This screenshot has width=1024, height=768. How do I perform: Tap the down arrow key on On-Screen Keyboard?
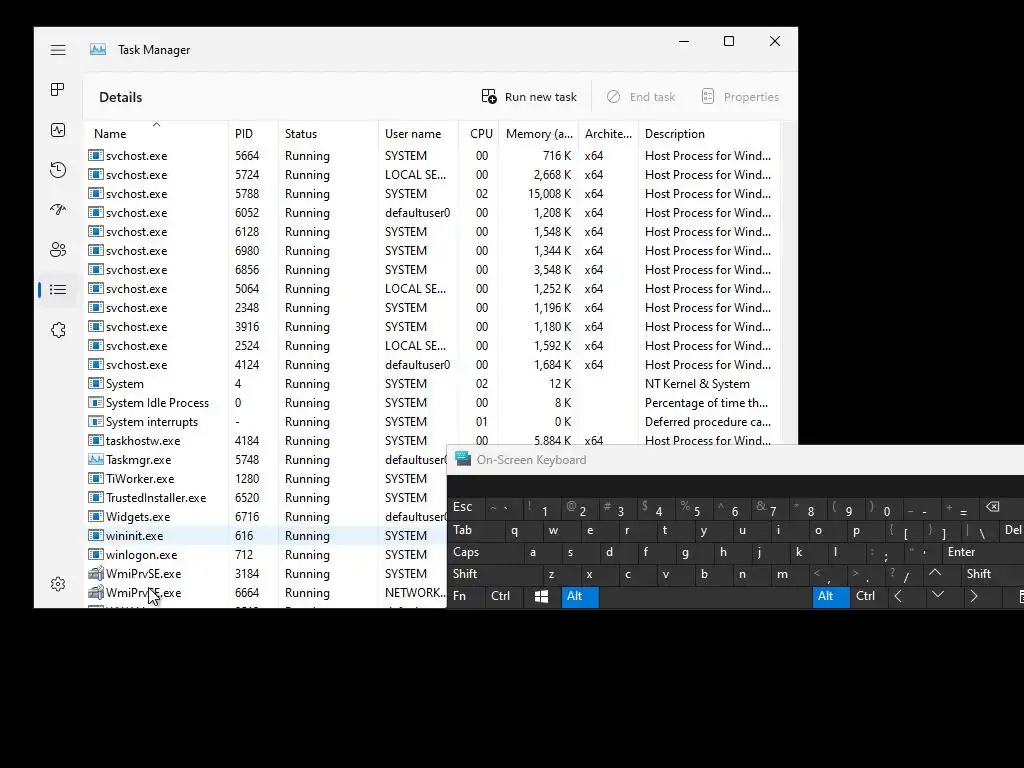click(938, 595)
